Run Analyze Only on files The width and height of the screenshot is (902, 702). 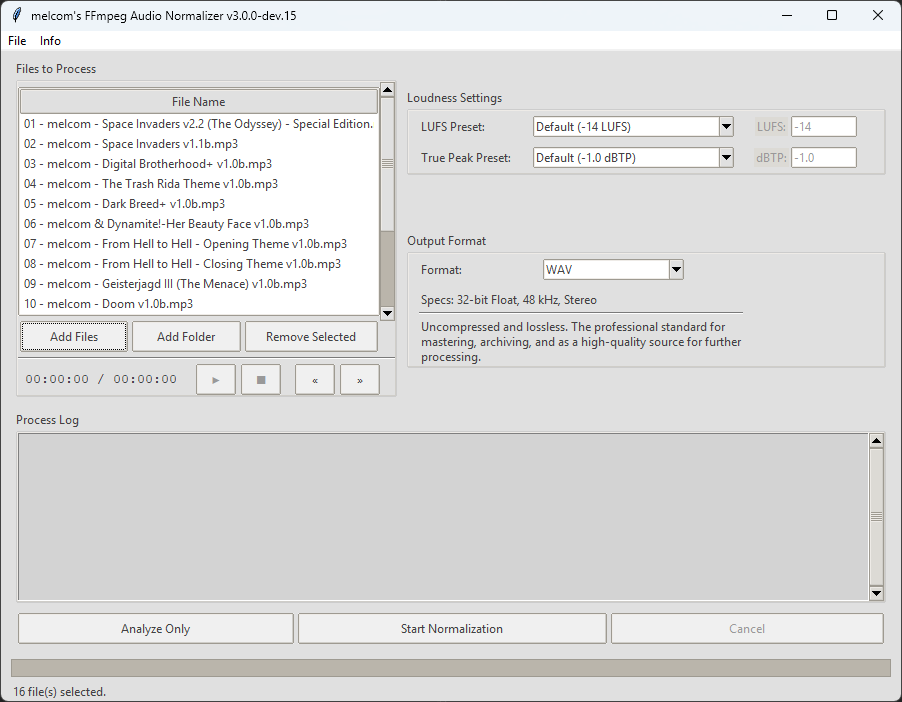(x=155, y=629)
